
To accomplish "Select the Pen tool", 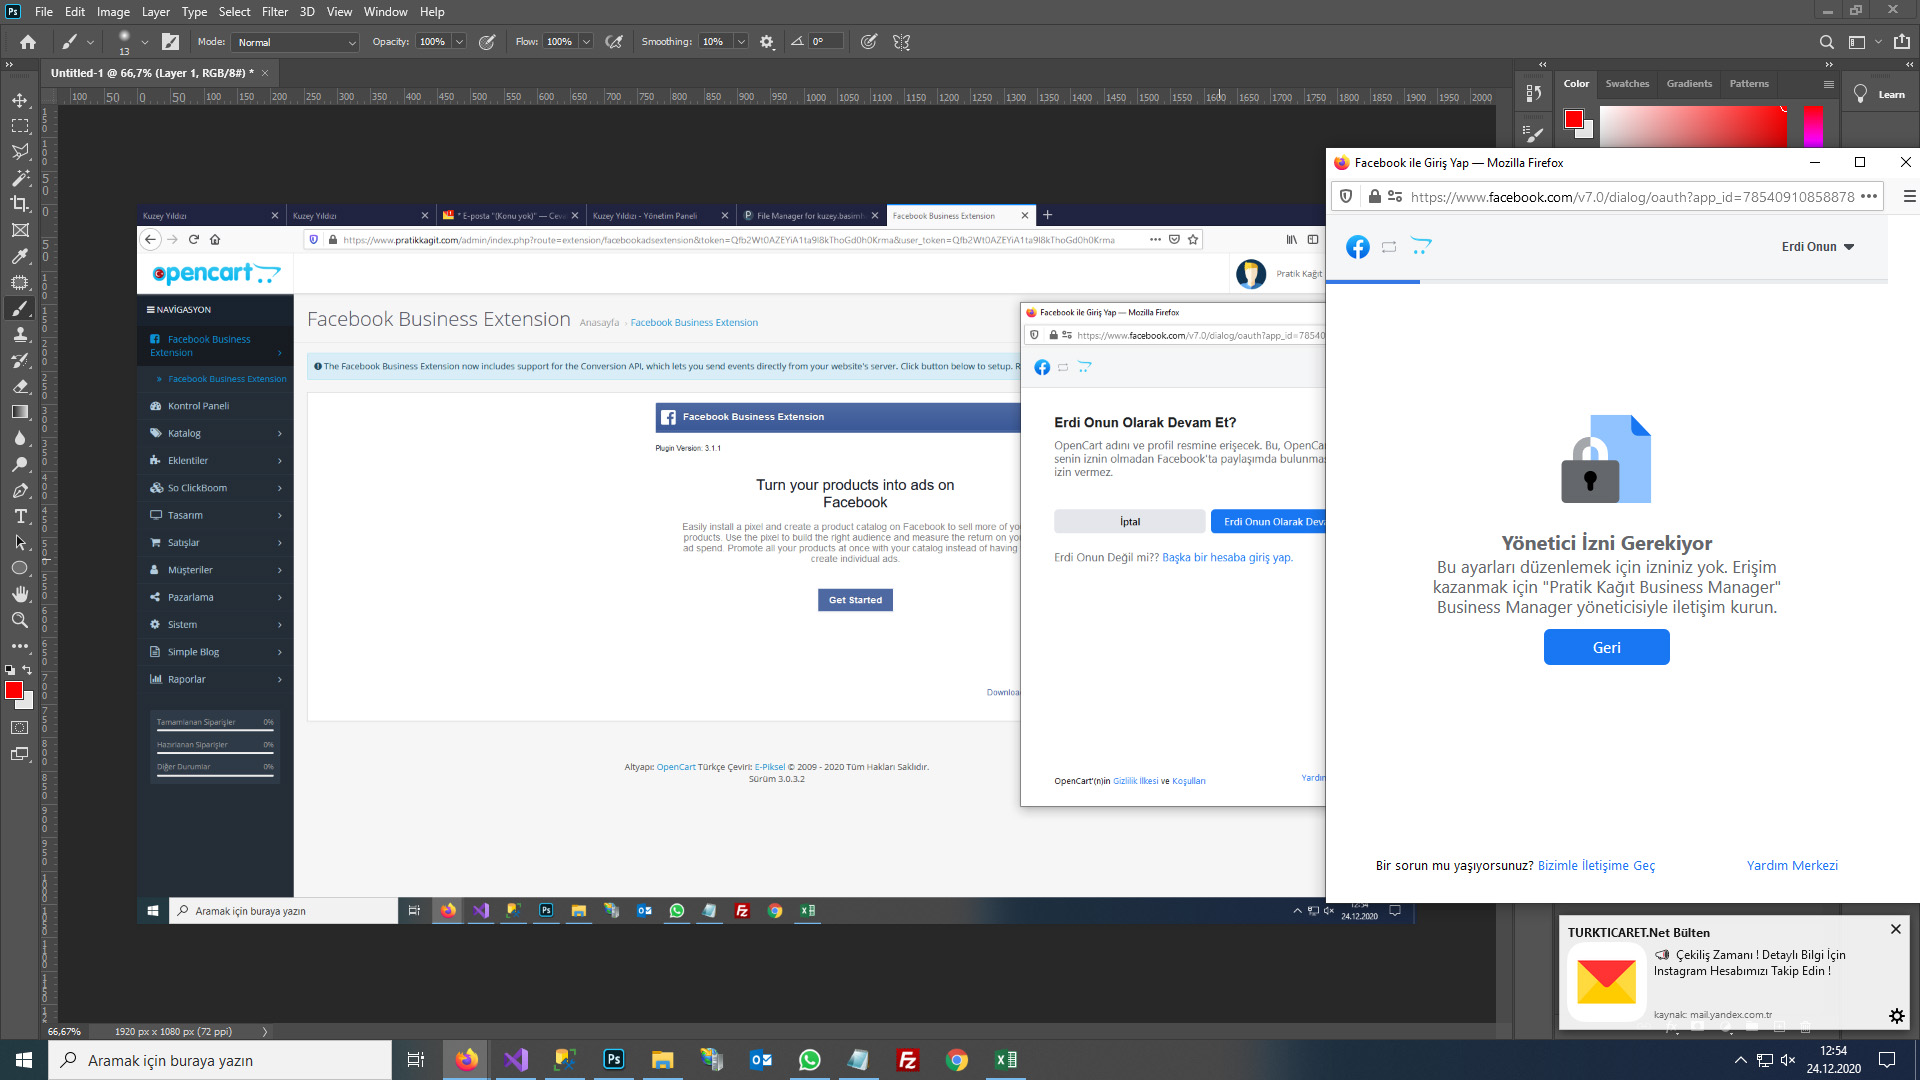I will click(20, 490).
